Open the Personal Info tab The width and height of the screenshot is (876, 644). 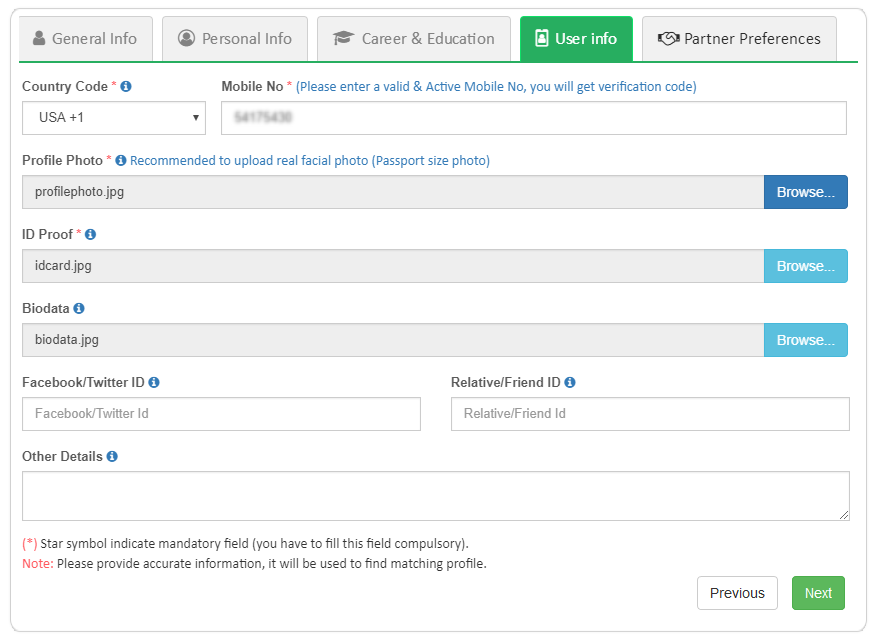235,39
